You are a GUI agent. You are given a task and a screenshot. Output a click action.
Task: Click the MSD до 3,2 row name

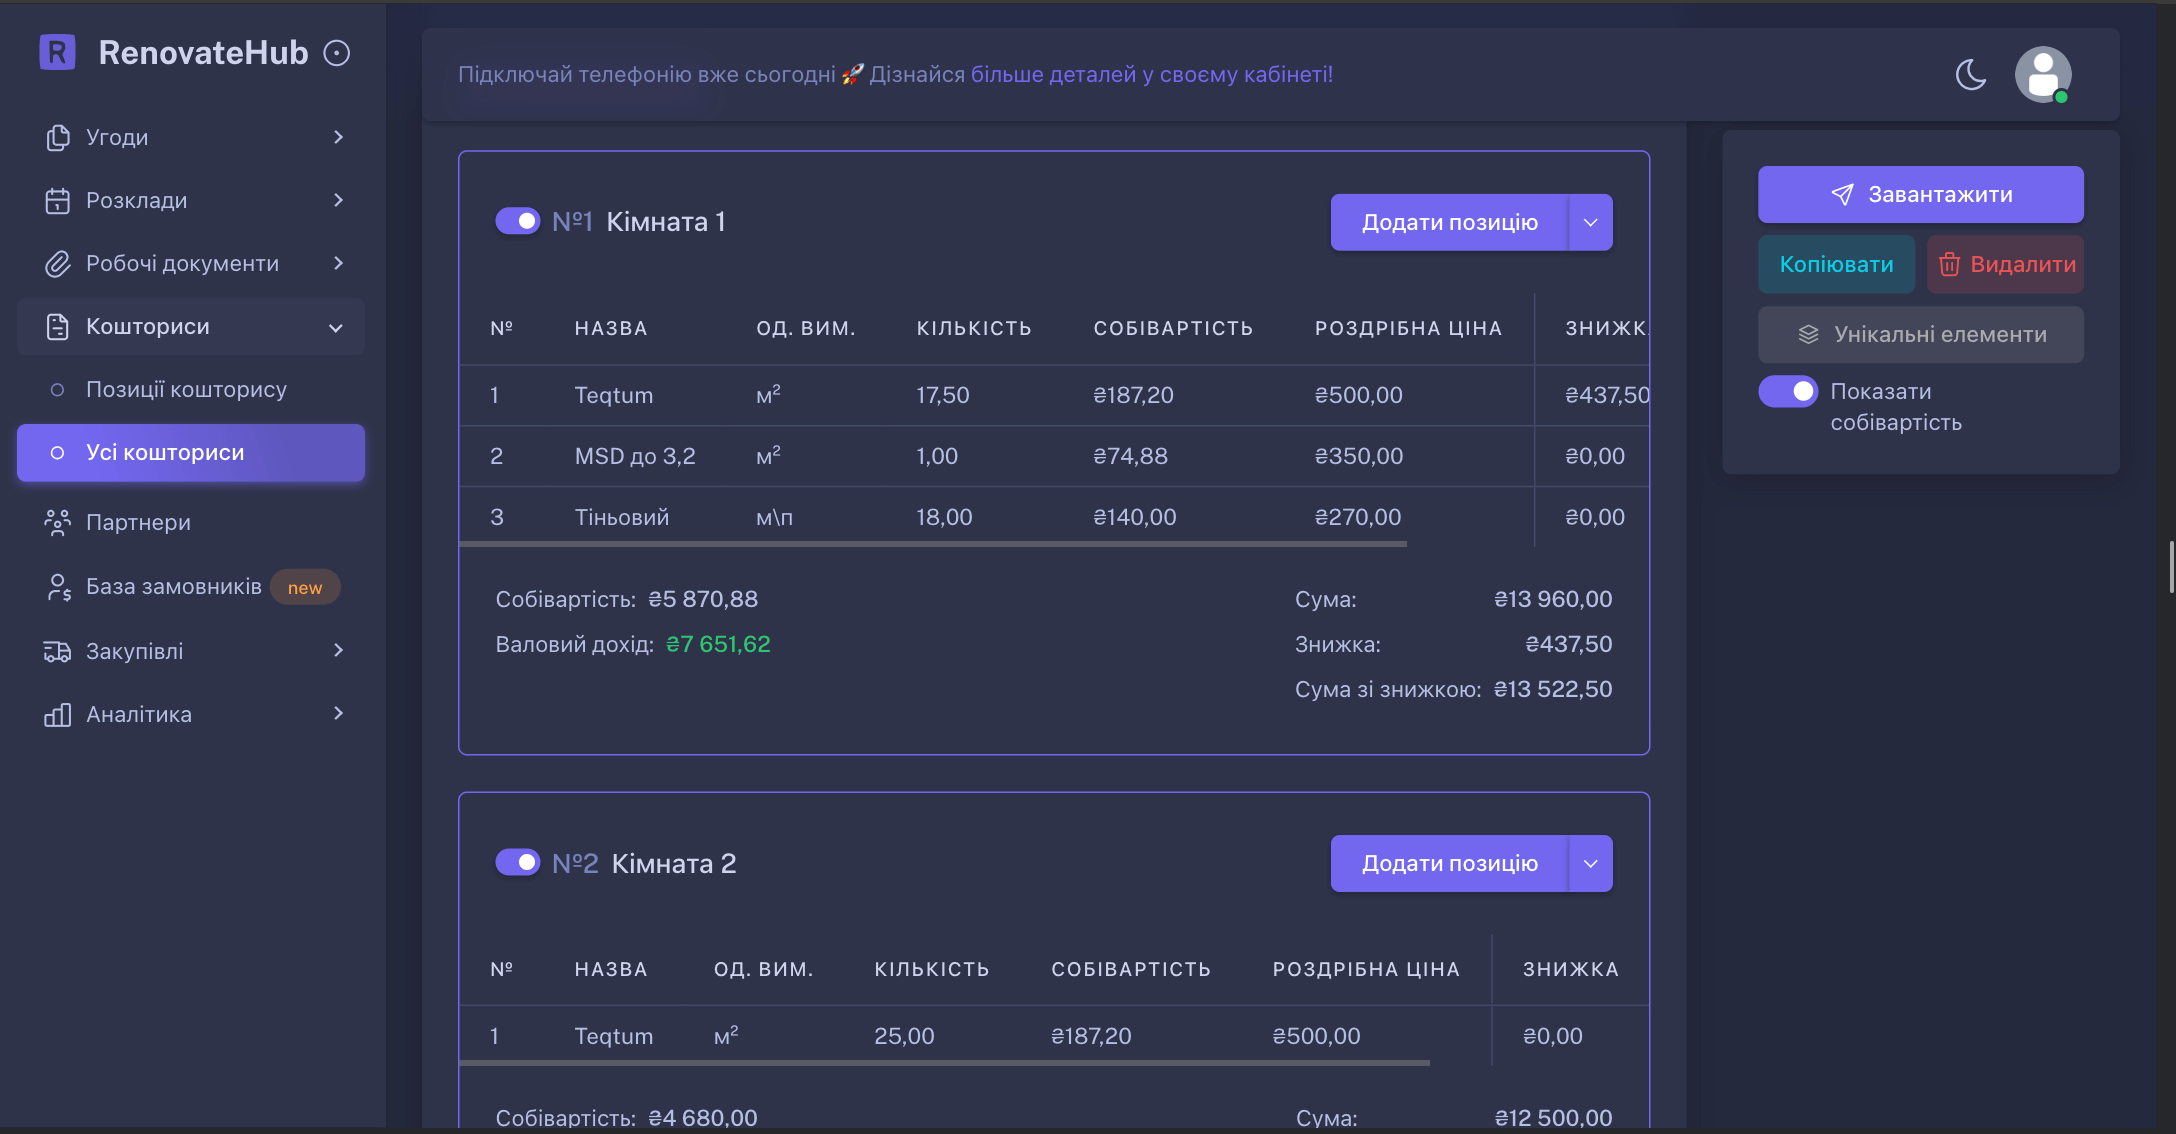pos(635,456)
